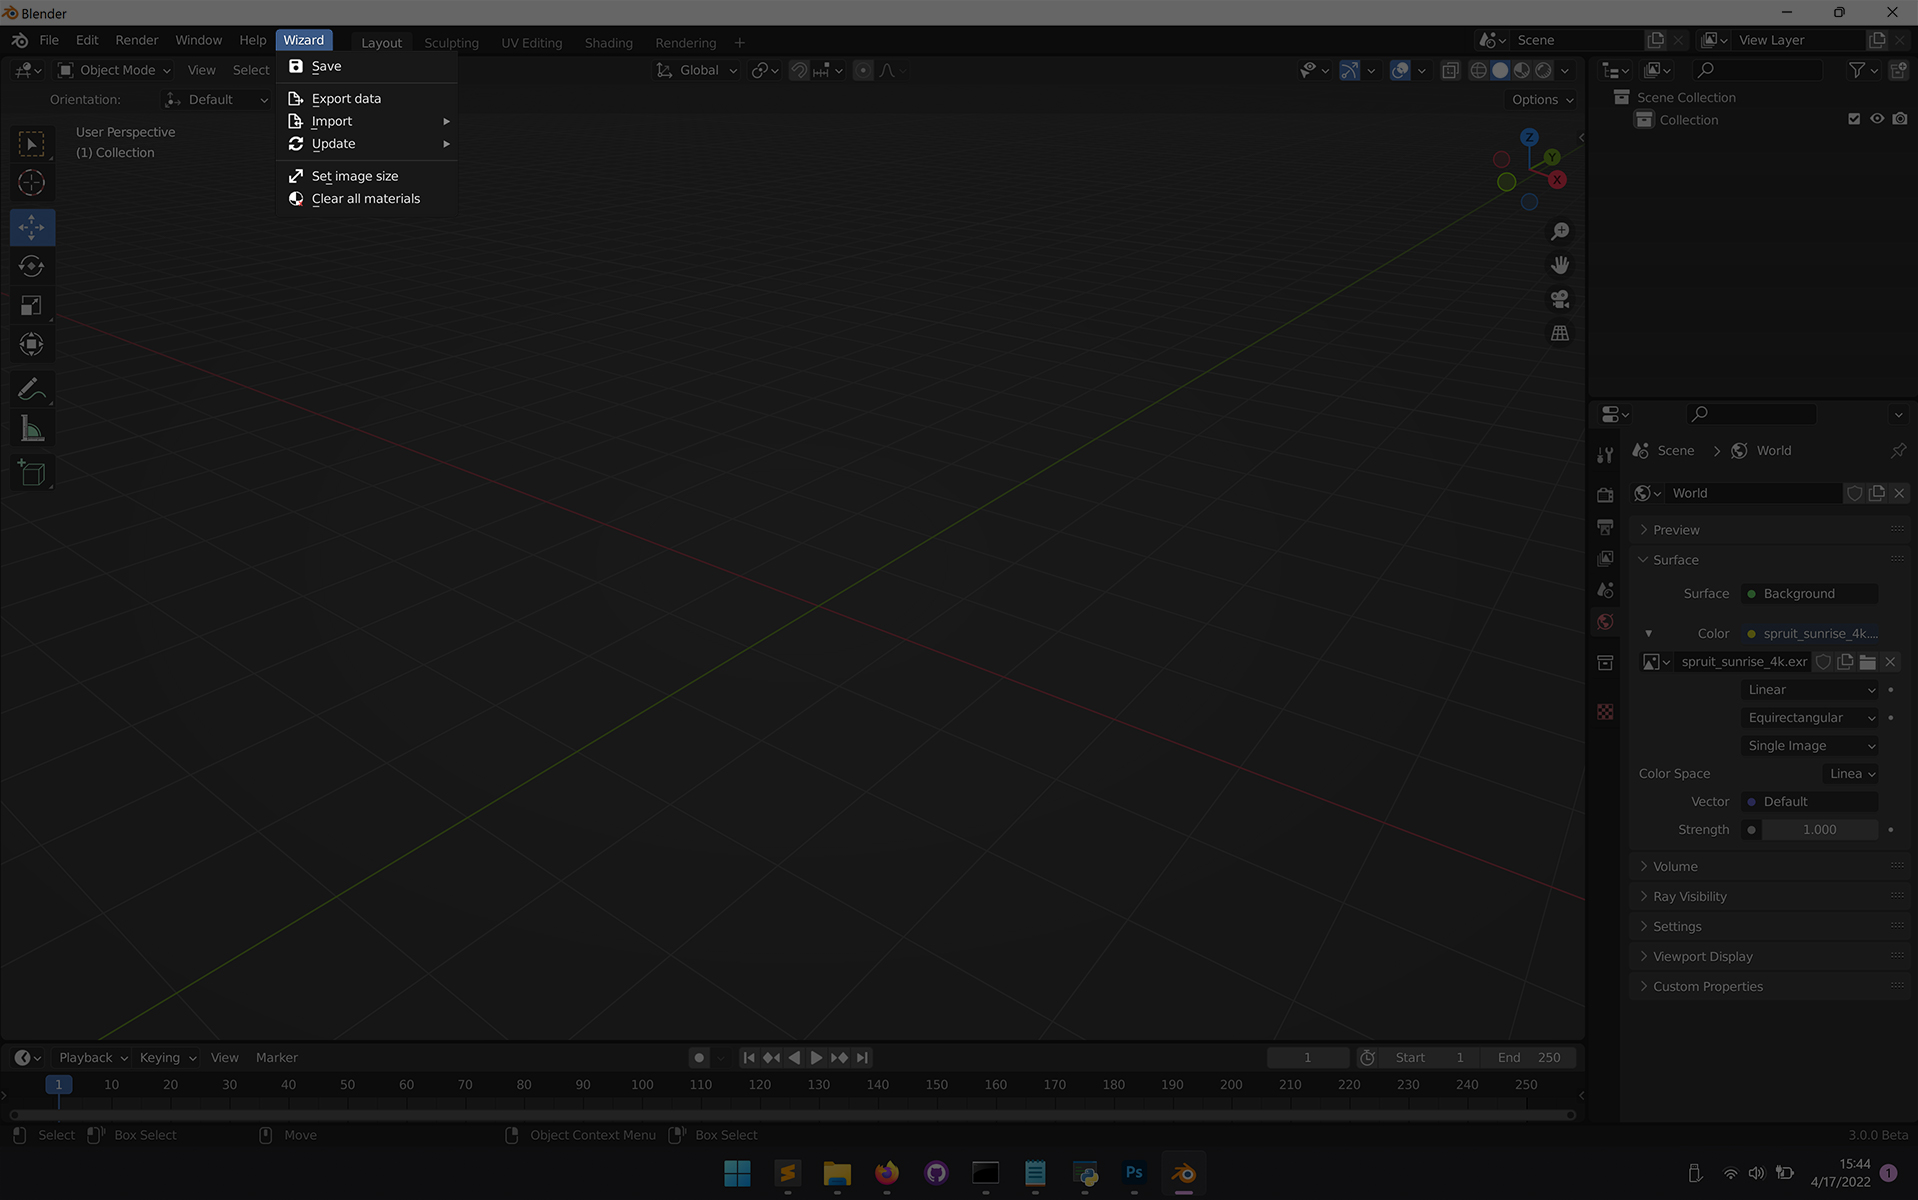
Task: Open the World properties tab
Action: pos(1605,622)
